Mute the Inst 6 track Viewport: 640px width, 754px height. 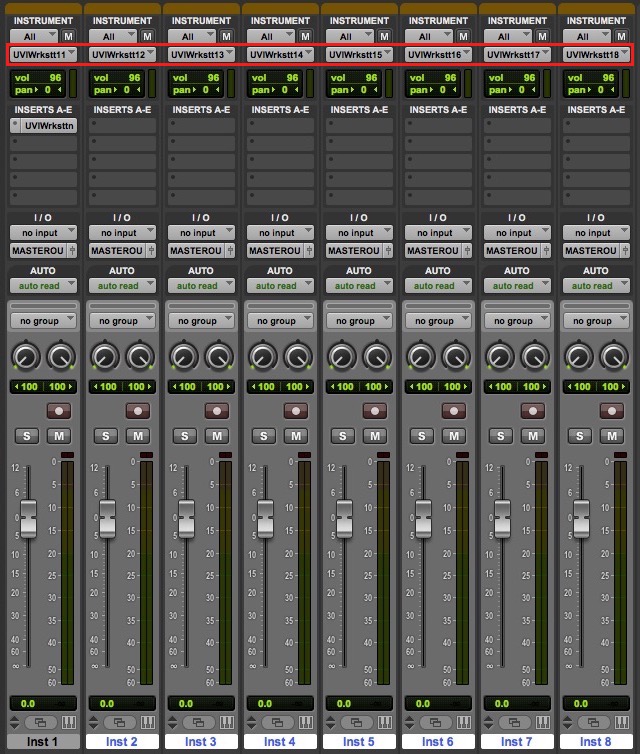pos(454,436)
